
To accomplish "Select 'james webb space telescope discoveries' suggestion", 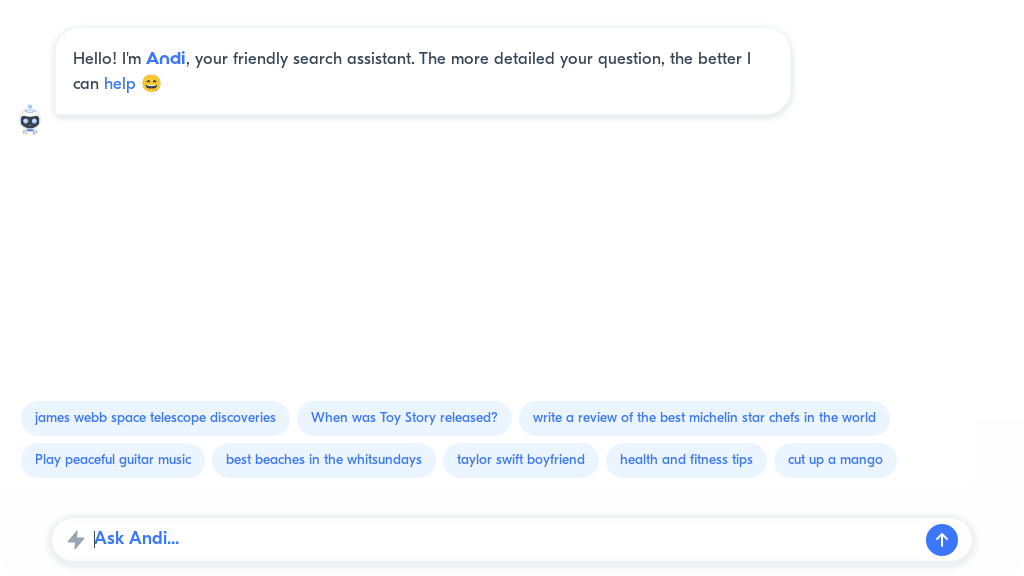I will tap(155, 418).
